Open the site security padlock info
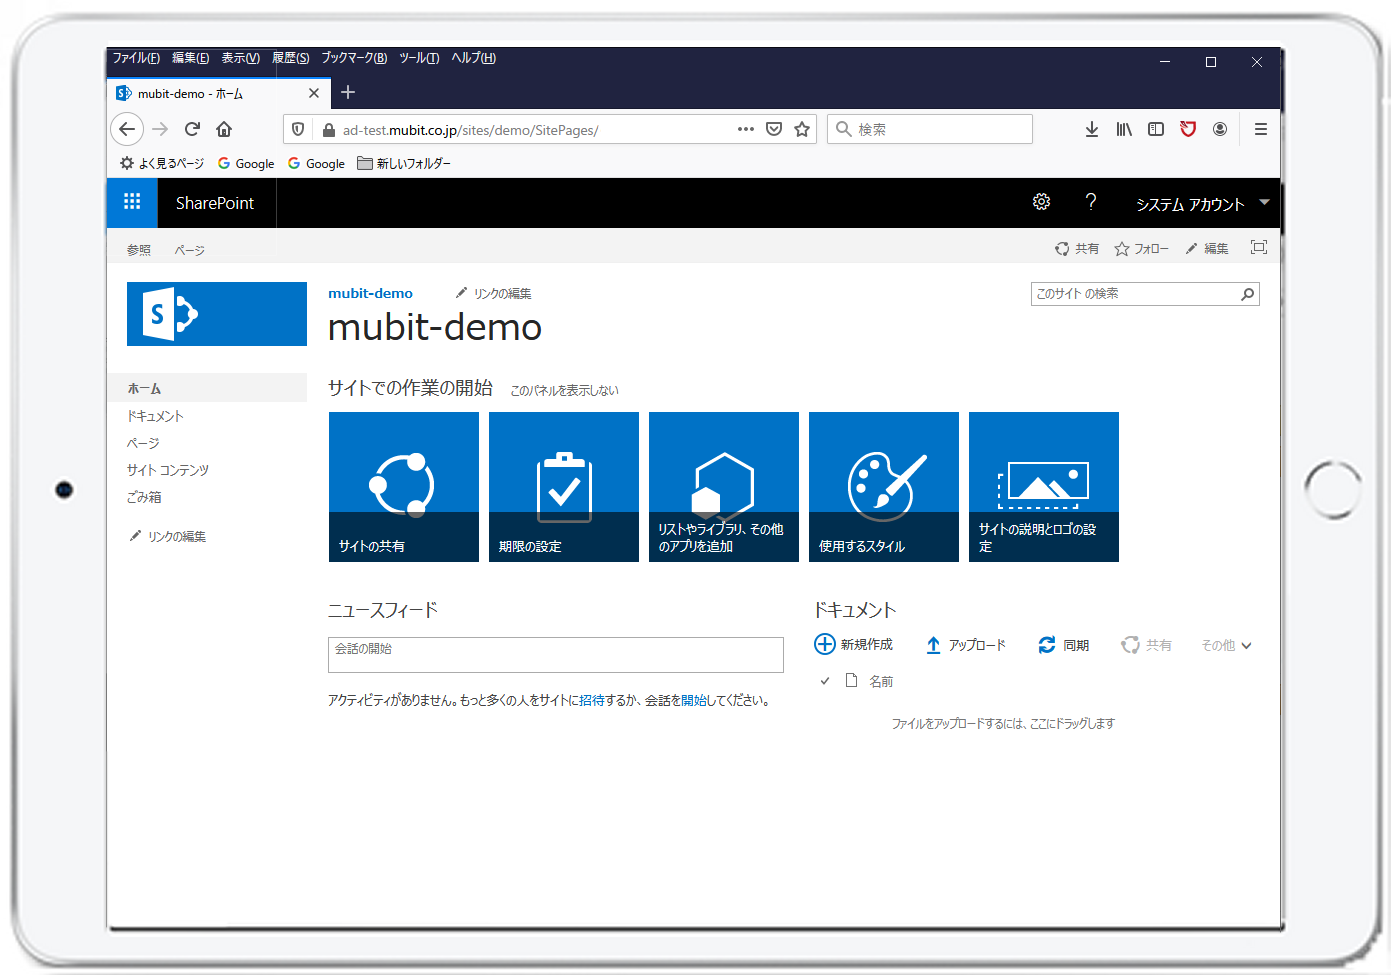The height and width of the screenshot is (975, 1391). tap(328, 130)
